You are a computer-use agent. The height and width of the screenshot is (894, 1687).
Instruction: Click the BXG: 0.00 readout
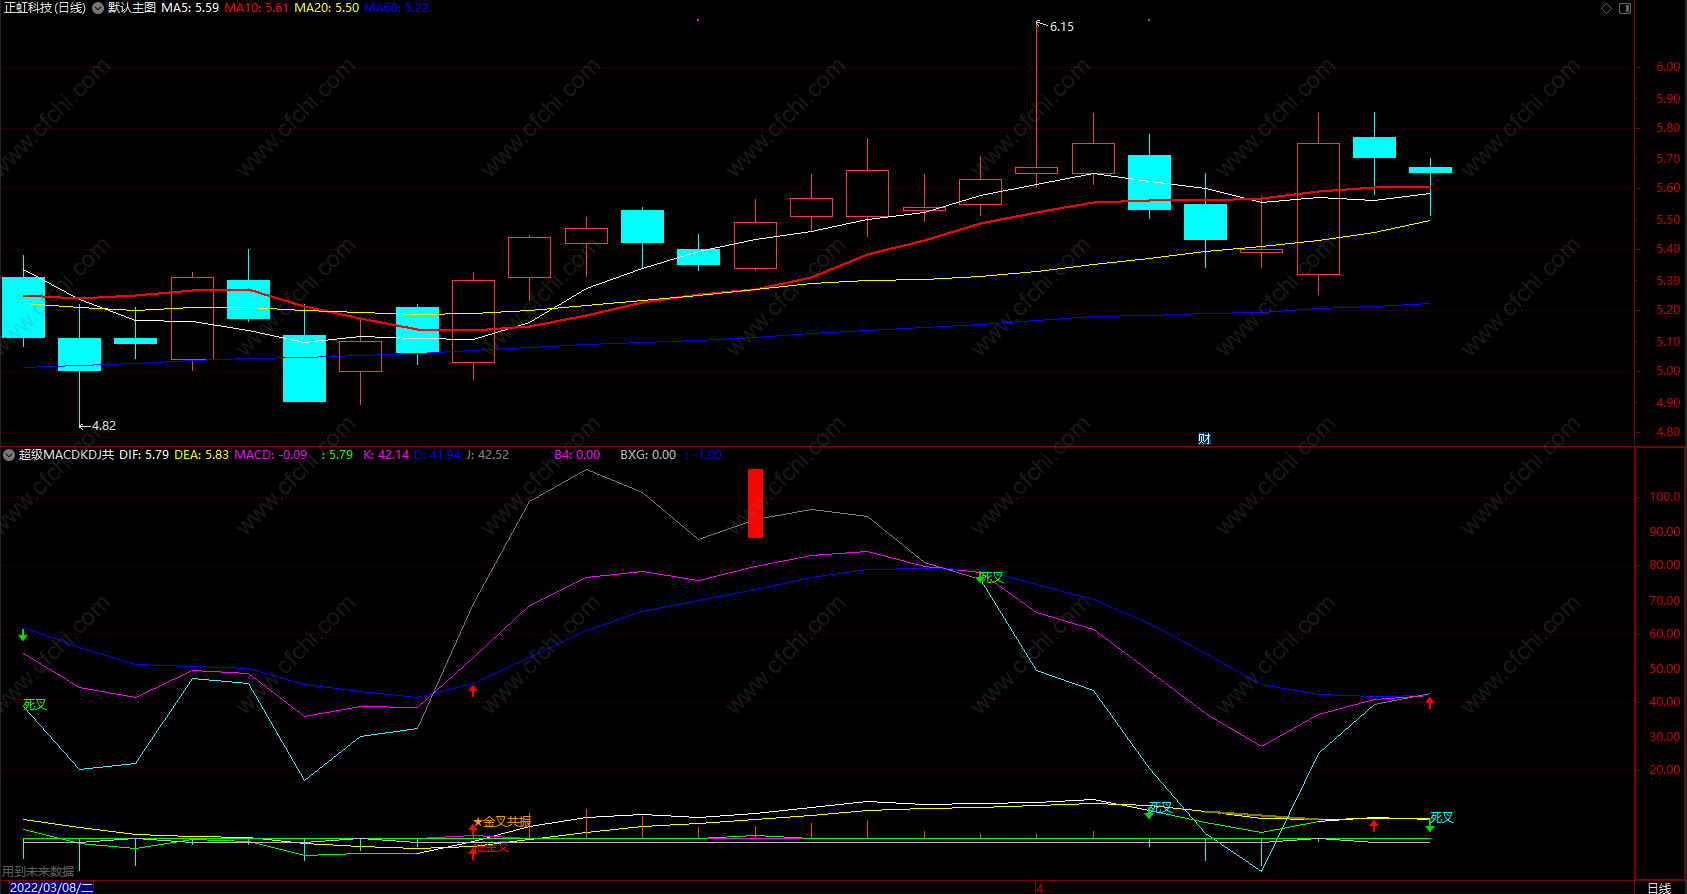pos(648,455)
